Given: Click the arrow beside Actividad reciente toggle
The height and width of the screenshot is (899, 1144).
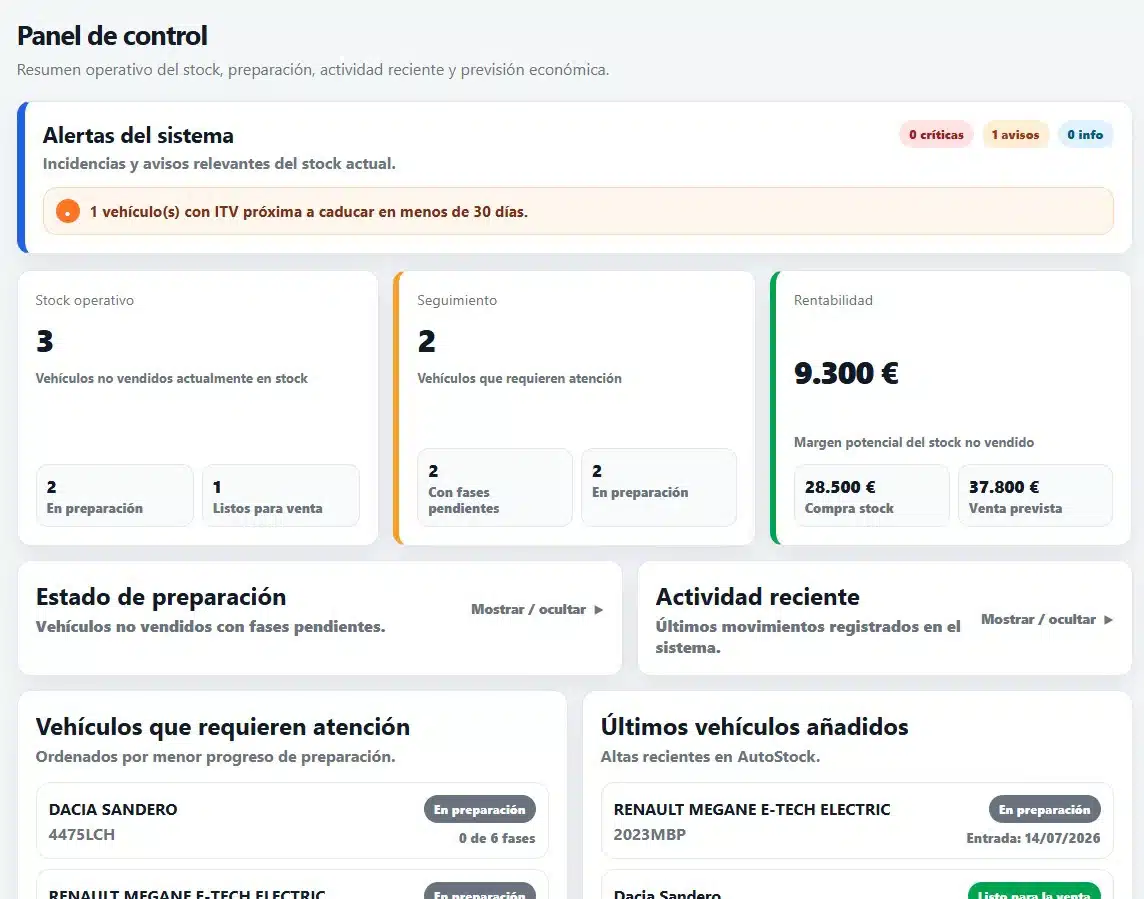Looking at the screenshot, I should (x=1108, y=620).
